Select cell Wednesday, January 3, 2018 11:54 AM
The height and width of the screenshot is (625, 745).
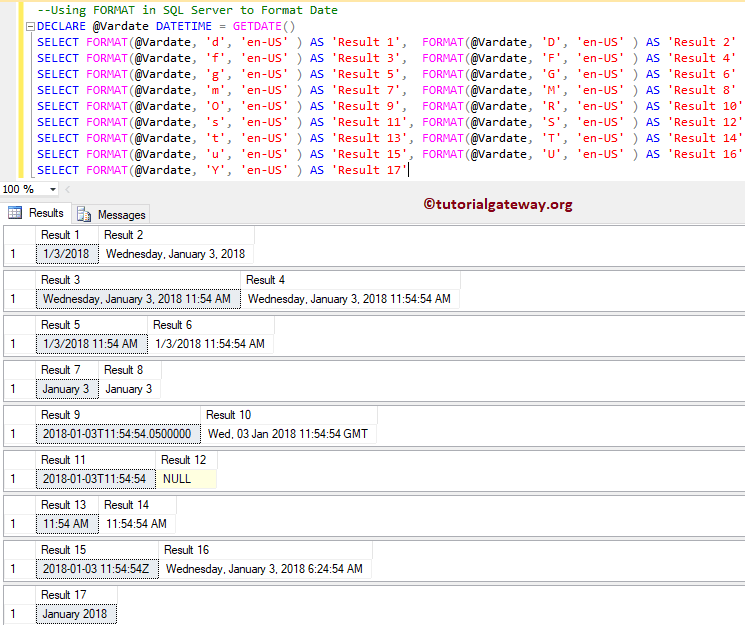[138, 299]
